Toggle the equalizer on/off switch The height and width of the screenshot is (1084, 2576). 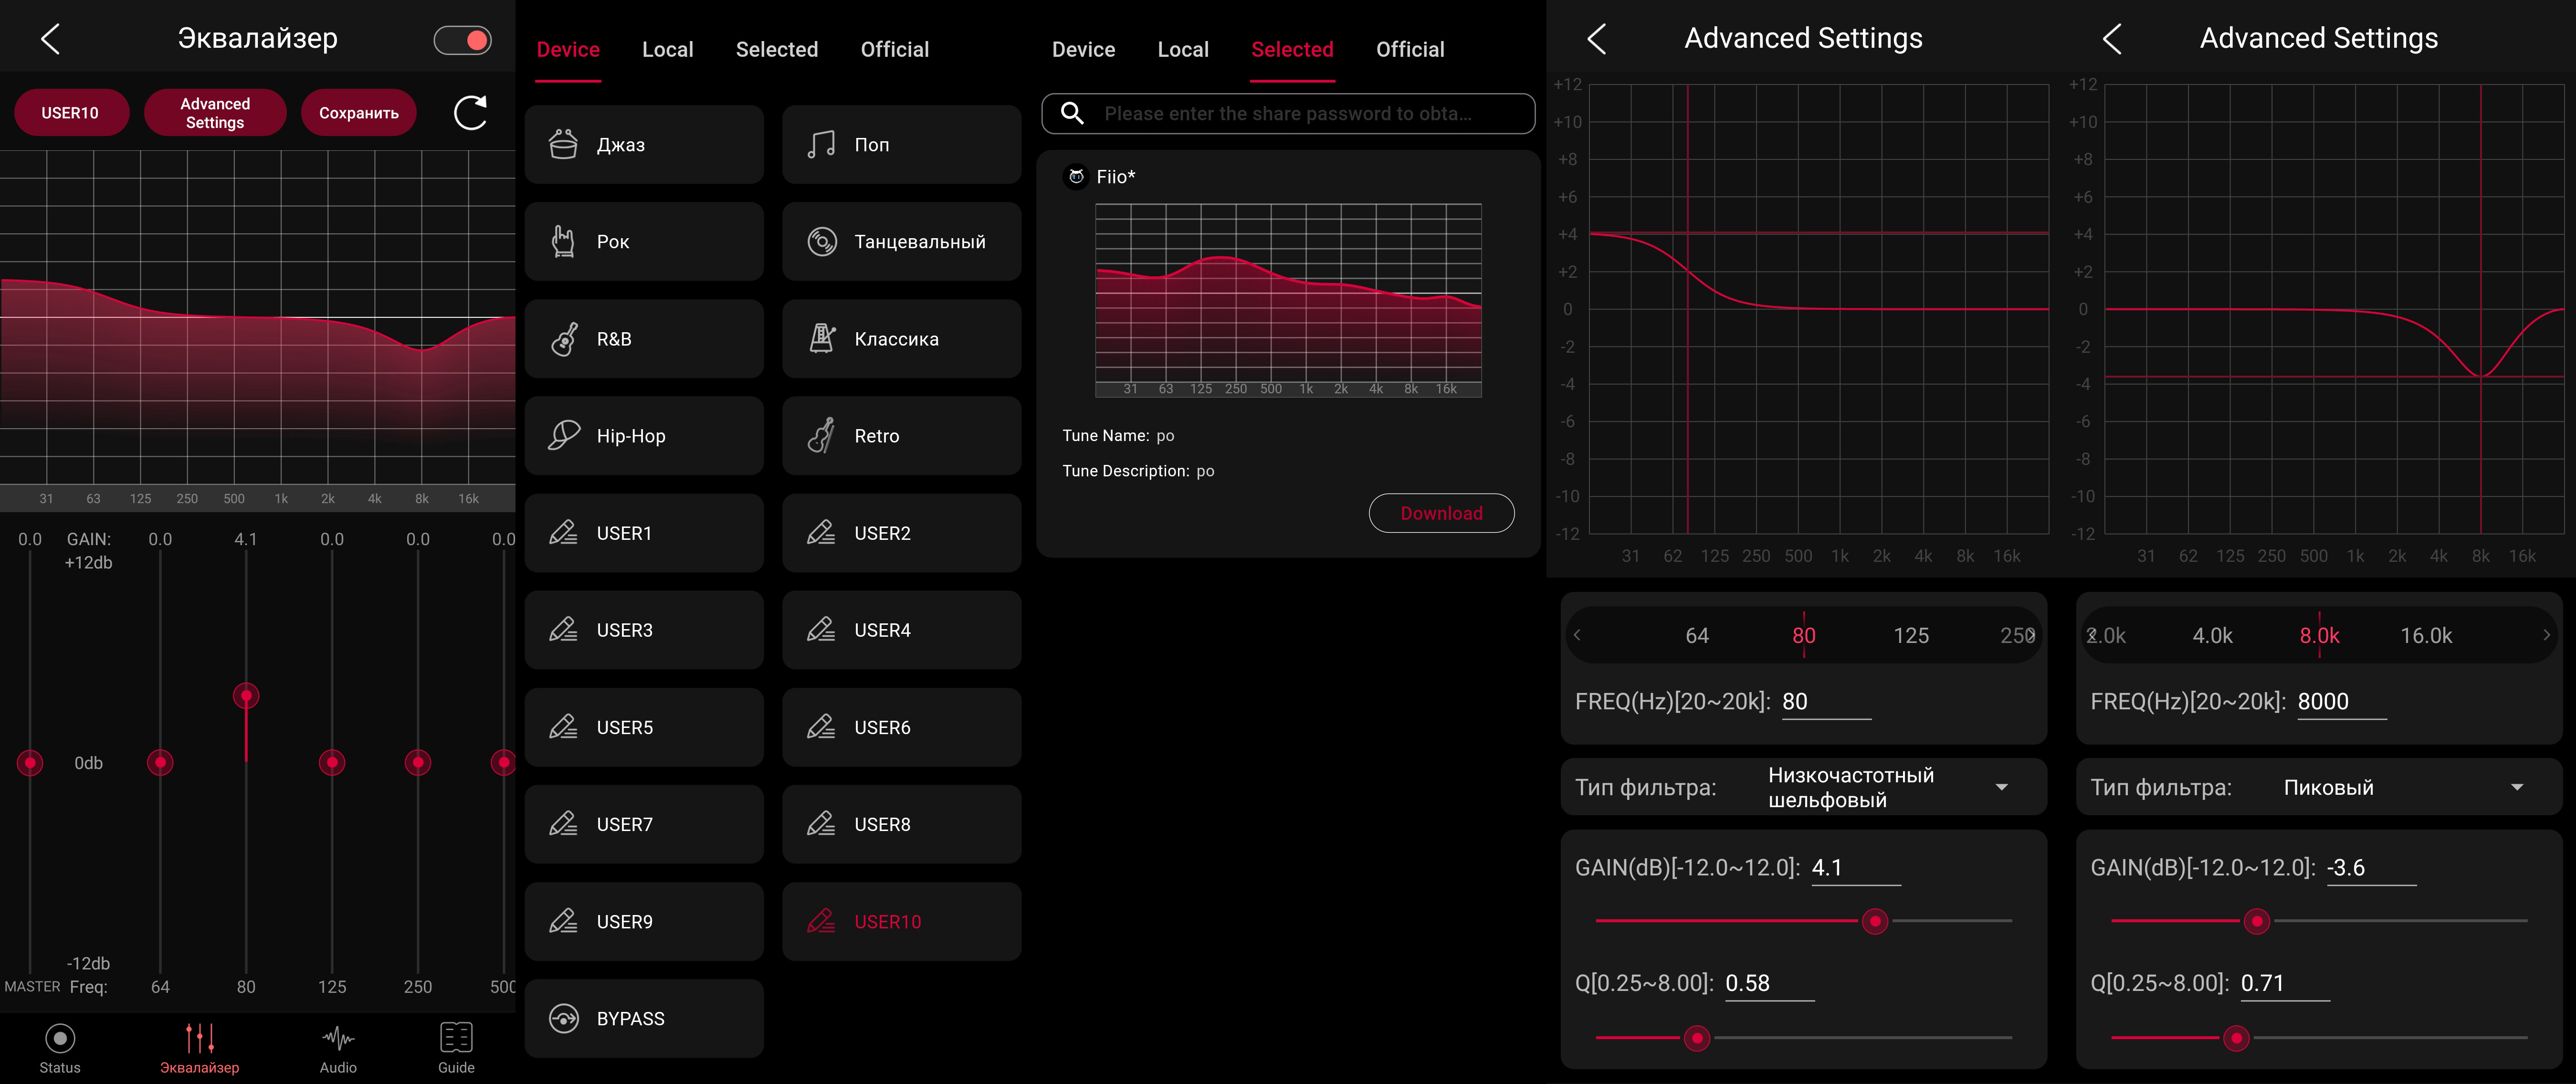tap(462, 40)
